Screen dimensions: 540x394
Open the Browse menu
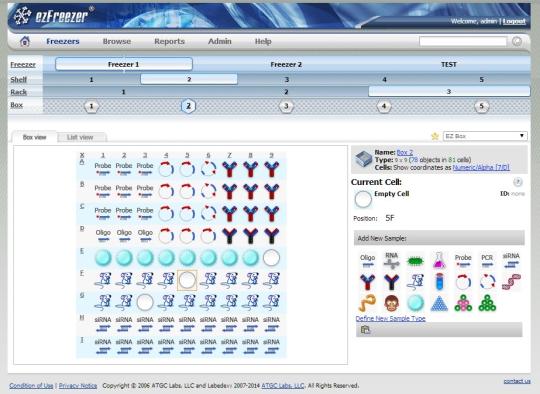pyautogui.click(x=117, y=41)
